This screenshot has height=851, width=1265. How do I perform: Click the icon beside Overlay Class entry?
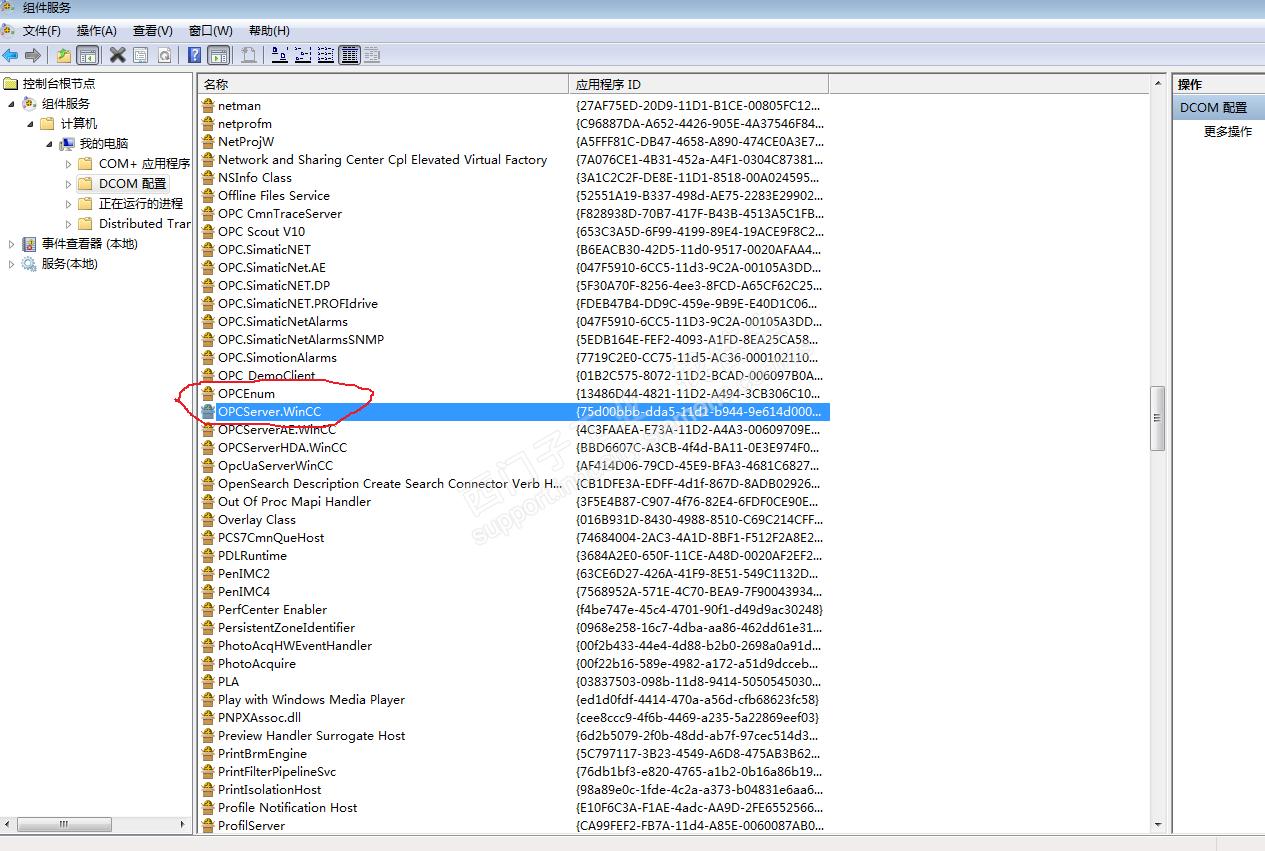[x=208, y=520]
